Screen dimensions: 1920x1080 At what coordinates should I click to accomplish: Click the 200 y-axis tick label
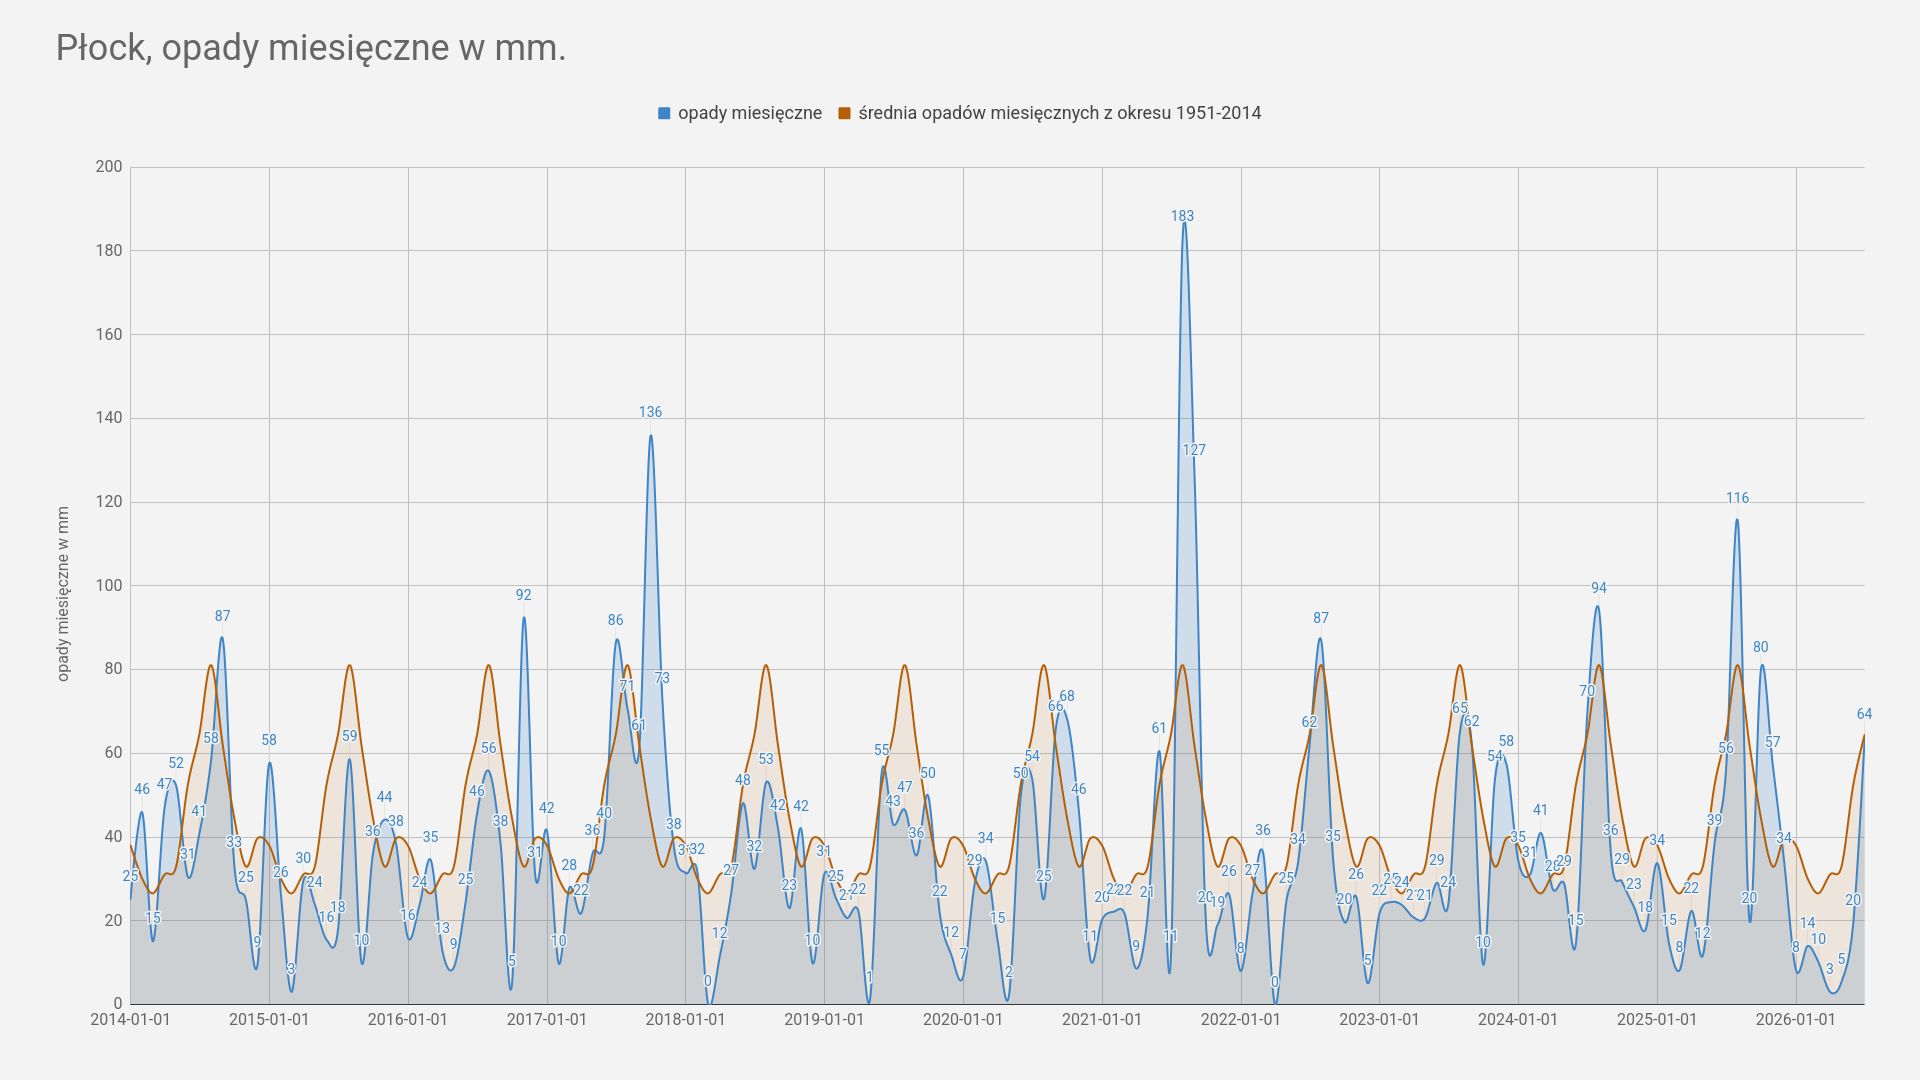tap(109, 167)
